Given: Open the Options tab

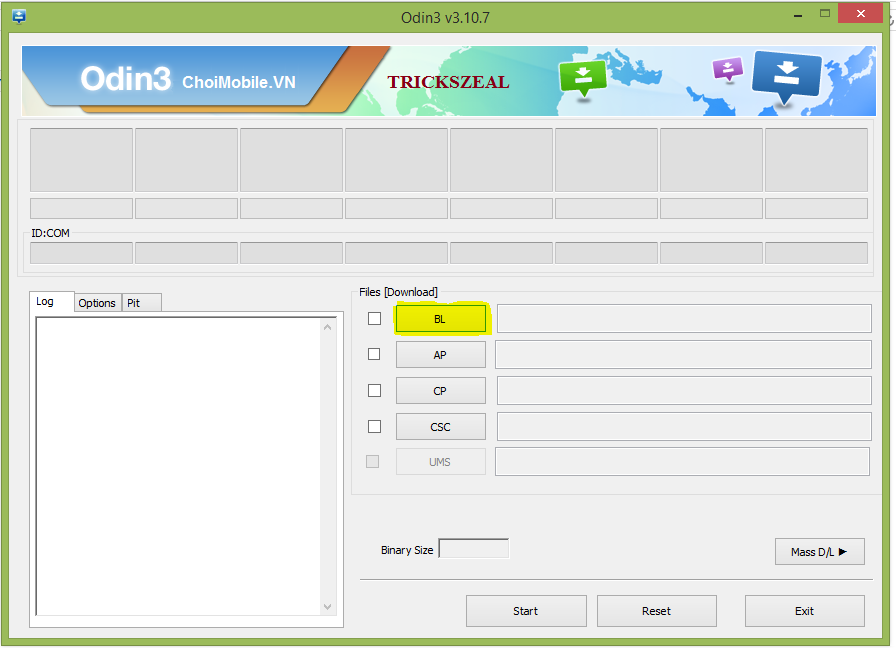Looking at the screenshot, I should coord(97,303).
